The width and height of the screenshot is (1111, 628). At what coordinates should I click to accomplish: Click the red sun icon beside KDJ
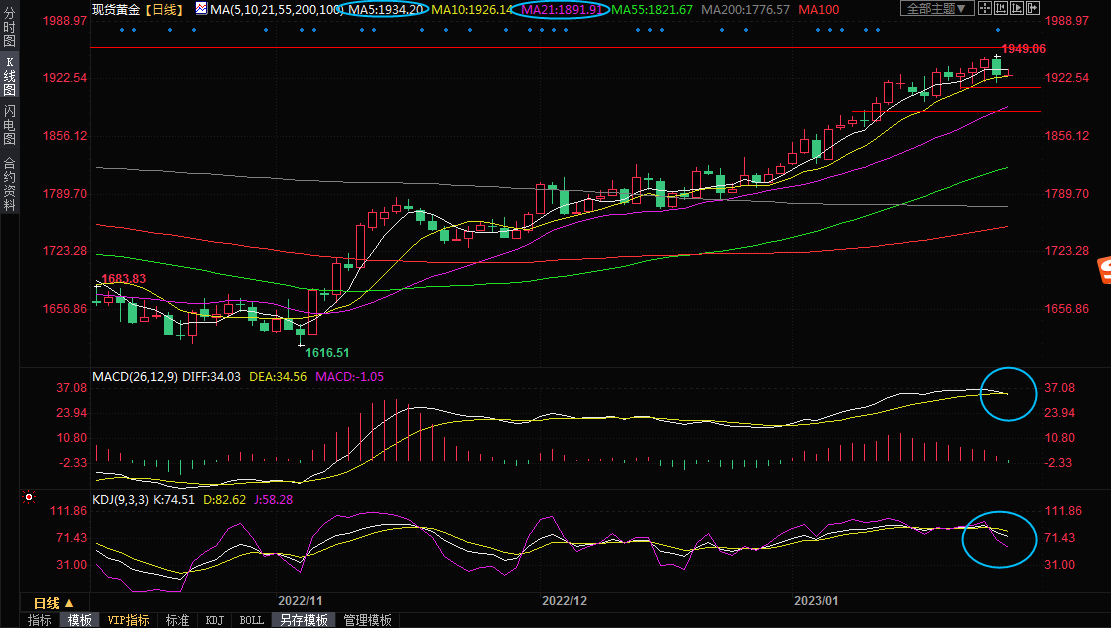tap(29, 497)
